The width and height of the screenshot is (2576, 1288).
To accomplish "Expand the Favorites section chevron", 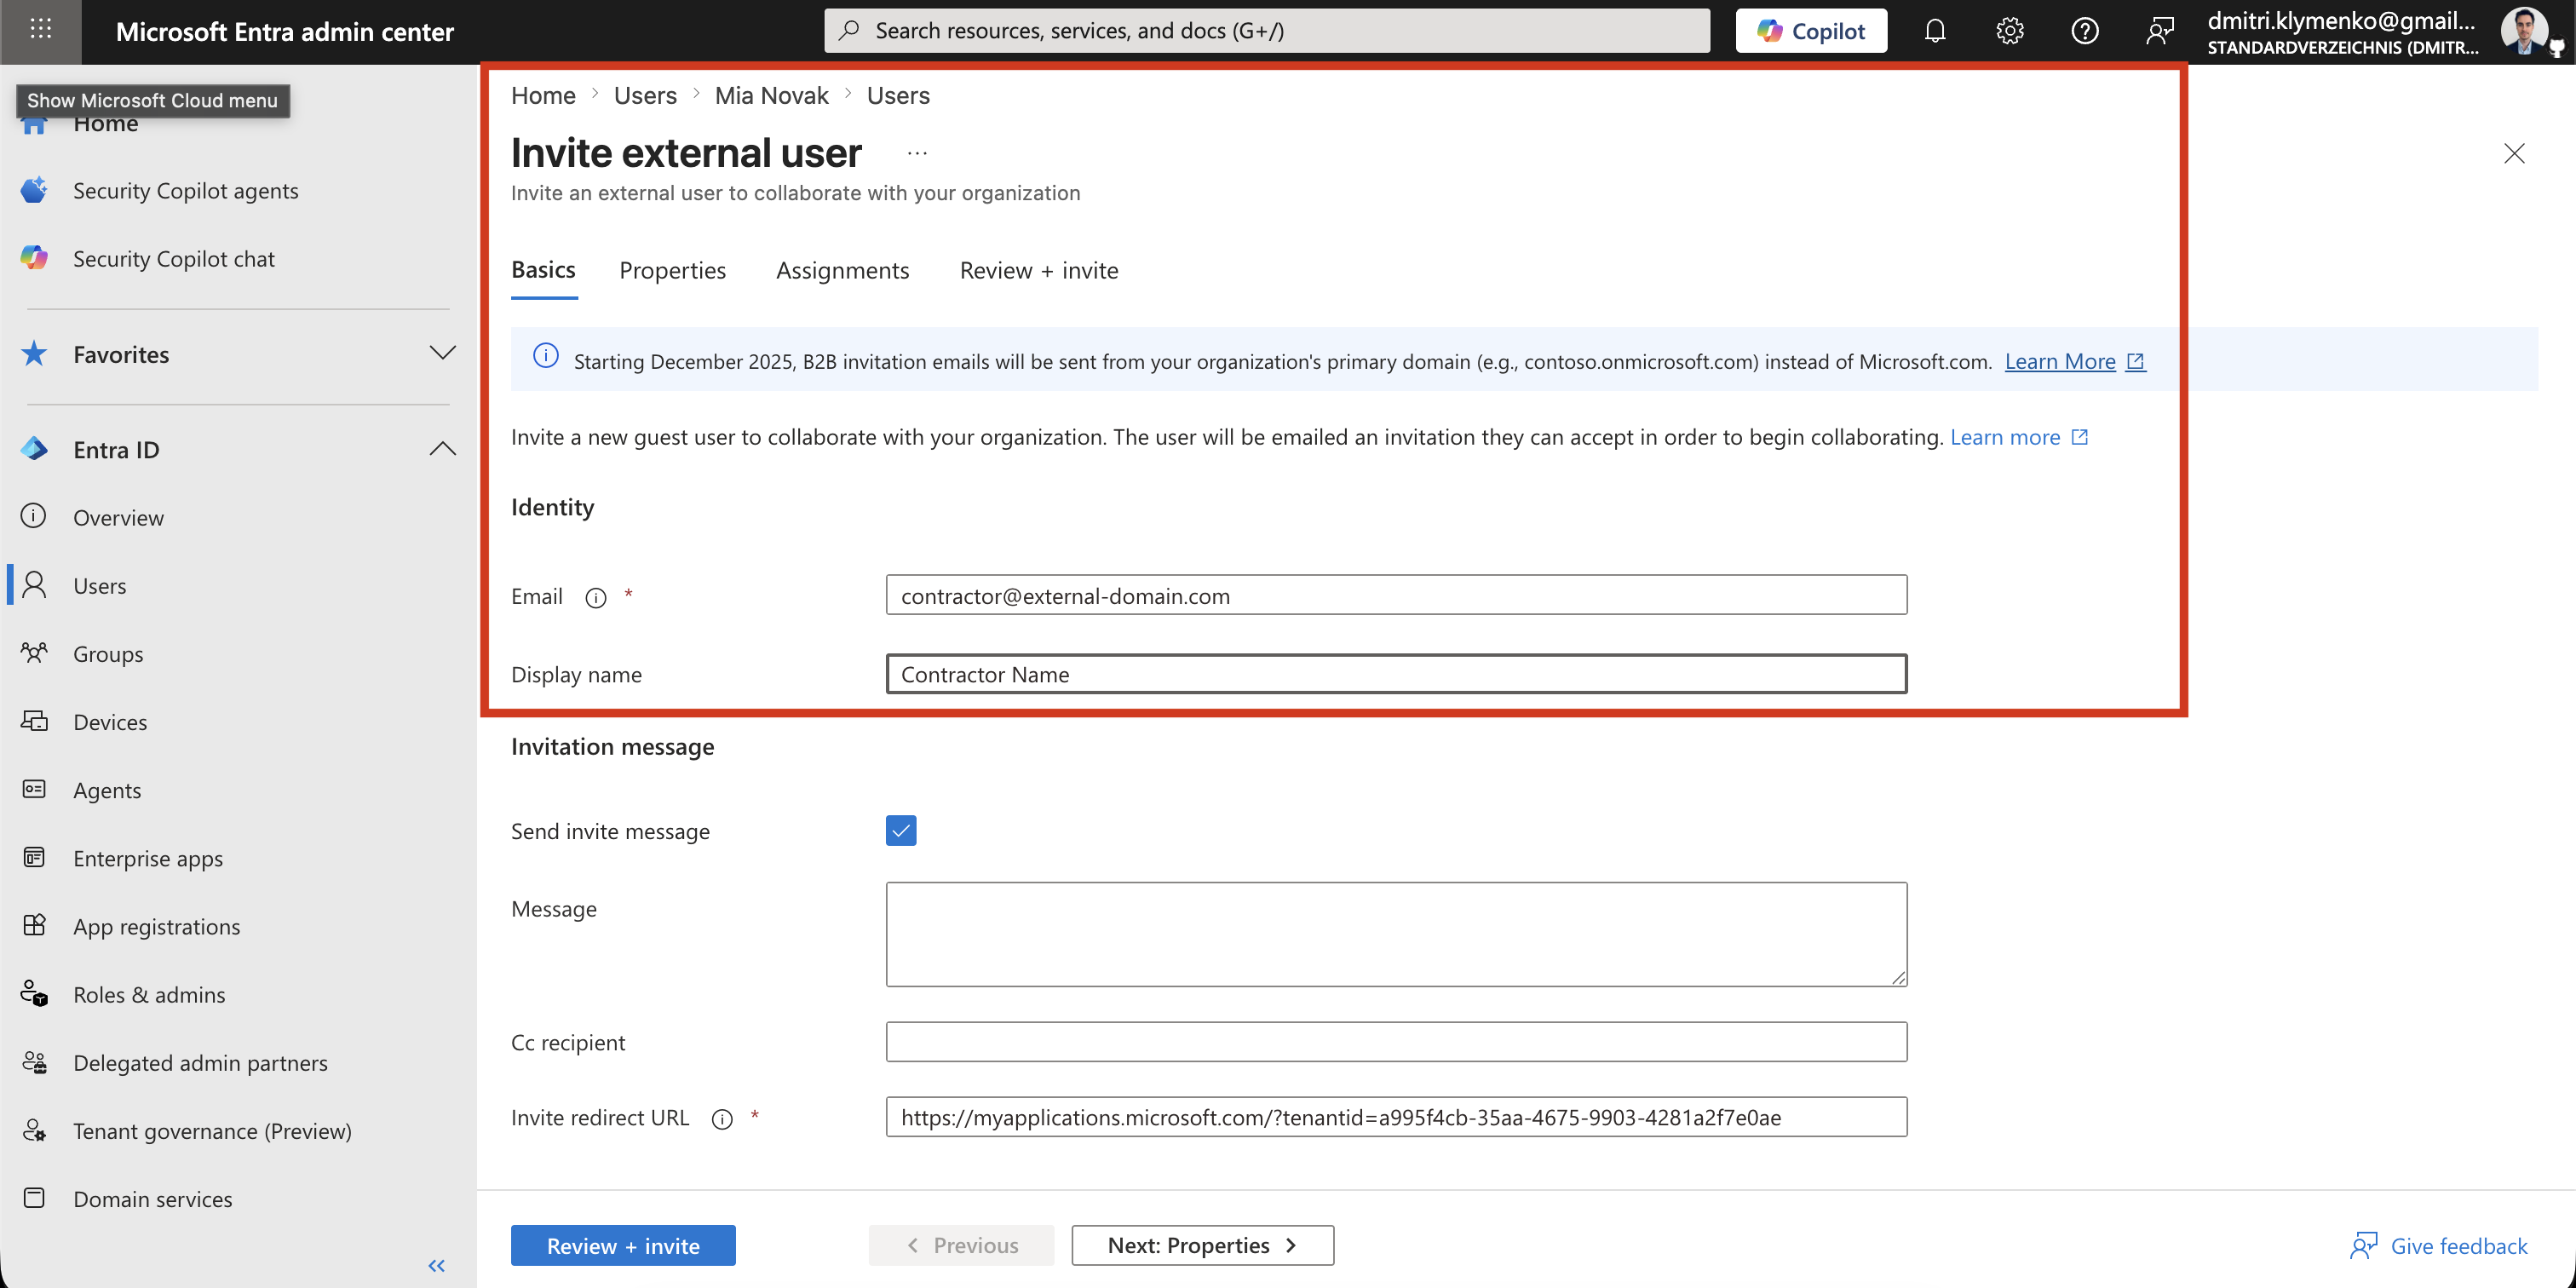I will (442, 354).
